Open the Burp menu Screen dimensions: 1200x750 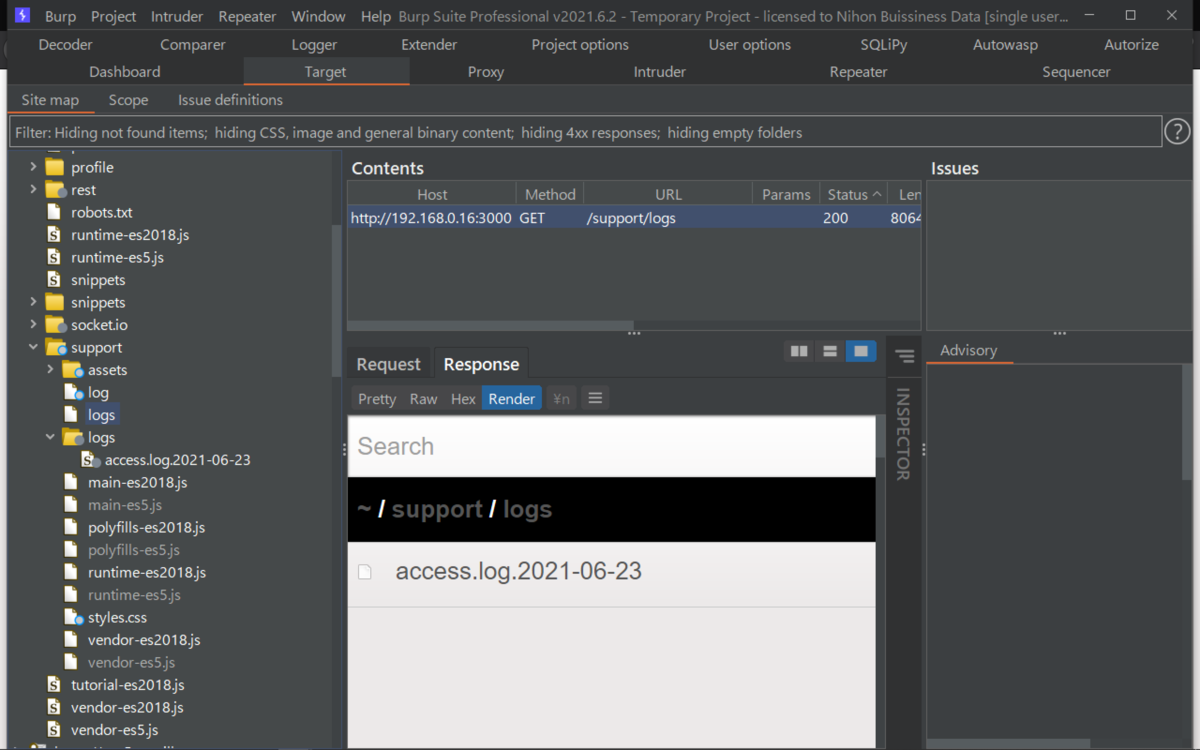(x=60, y=16)
